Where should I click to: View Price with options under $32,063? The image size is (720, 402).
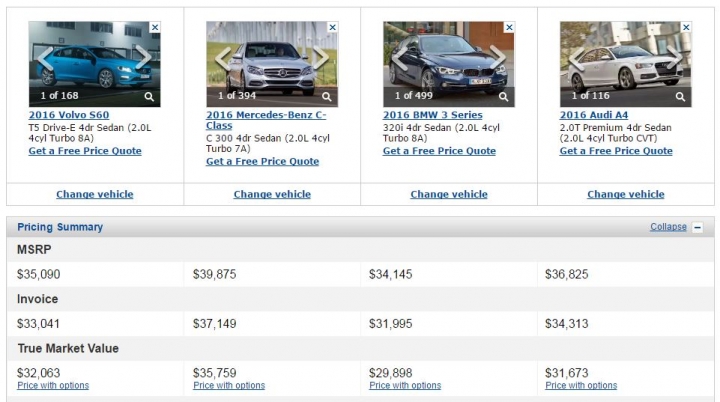53,385
